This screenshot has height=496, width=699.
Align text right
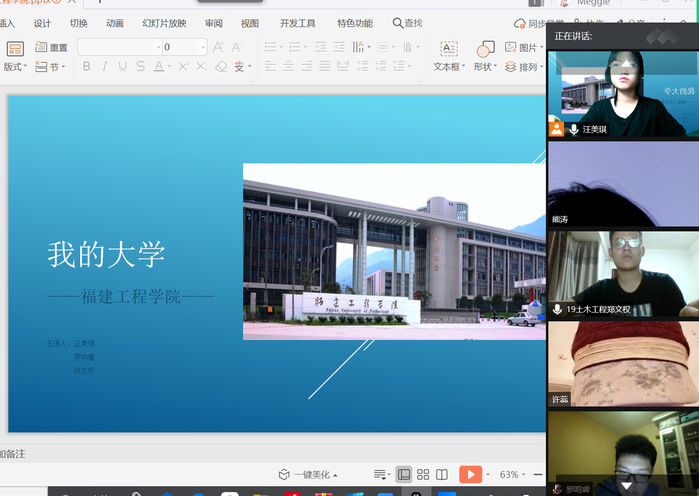[x=306, y=66]
